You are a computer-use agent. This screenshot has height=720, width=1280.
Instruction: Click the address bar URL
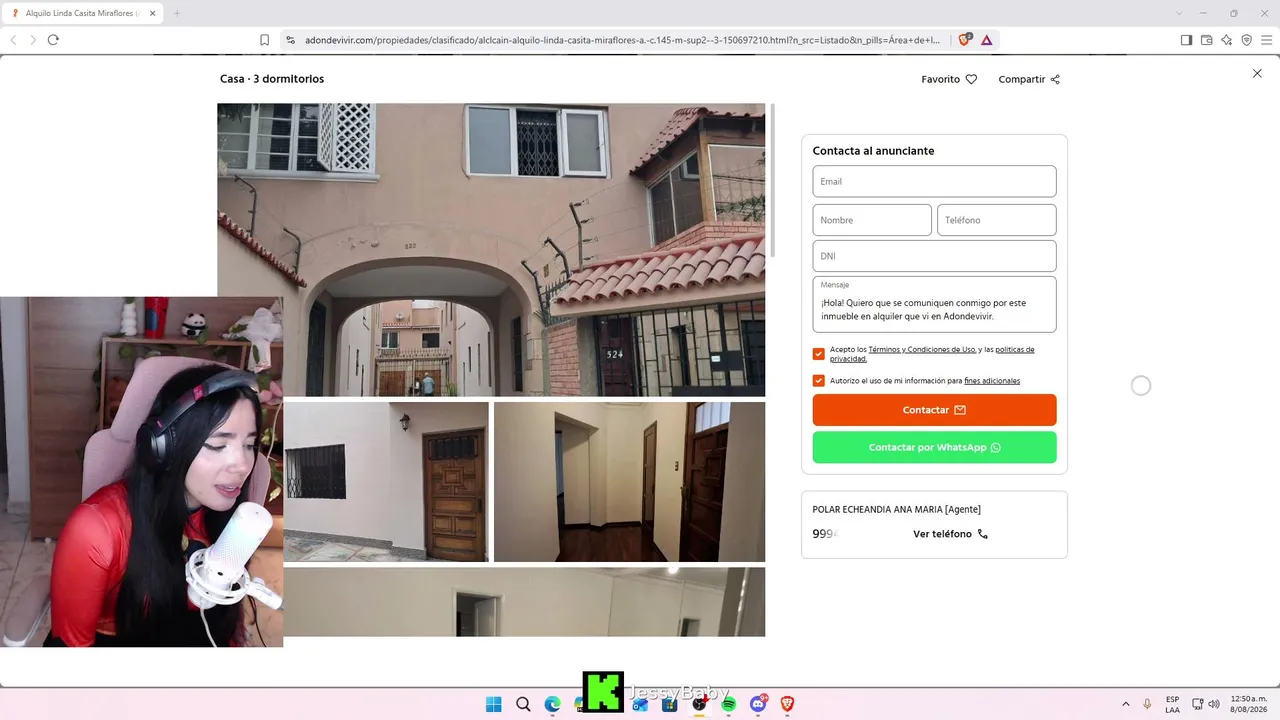tap(621, 40)
